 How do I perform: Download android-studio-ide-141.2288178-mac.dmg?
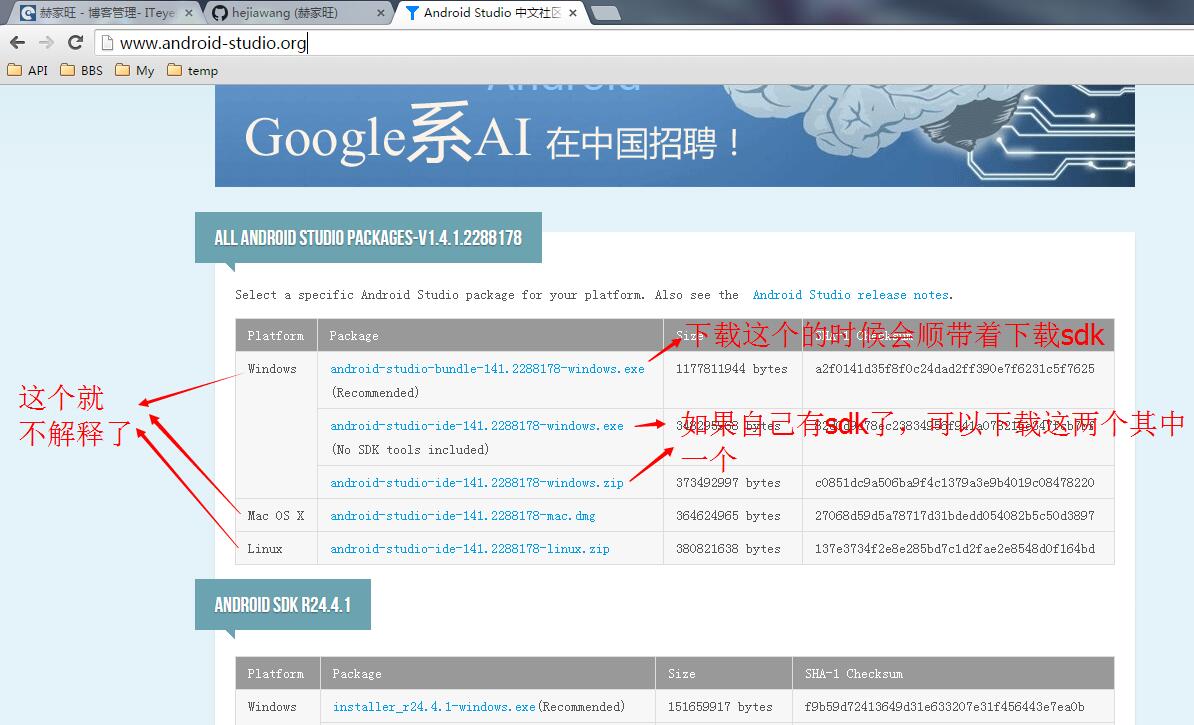[463, 516]
